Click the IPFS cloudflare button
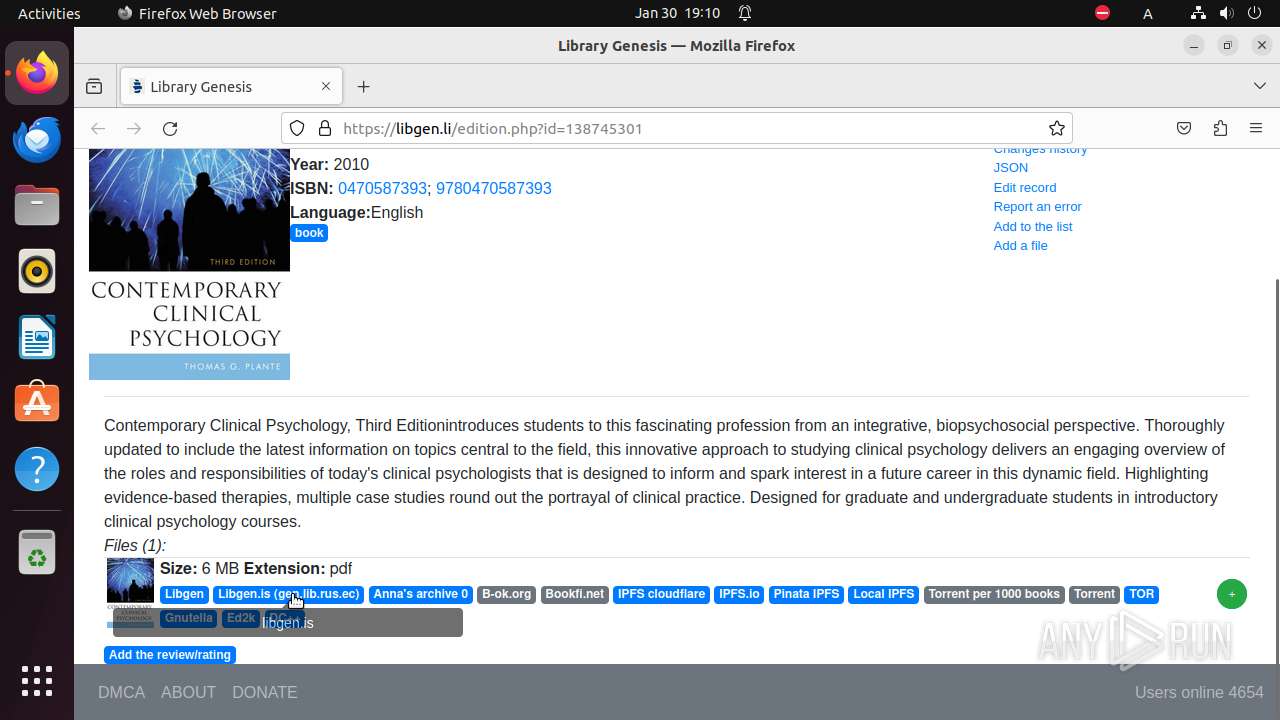 (661, 594)
